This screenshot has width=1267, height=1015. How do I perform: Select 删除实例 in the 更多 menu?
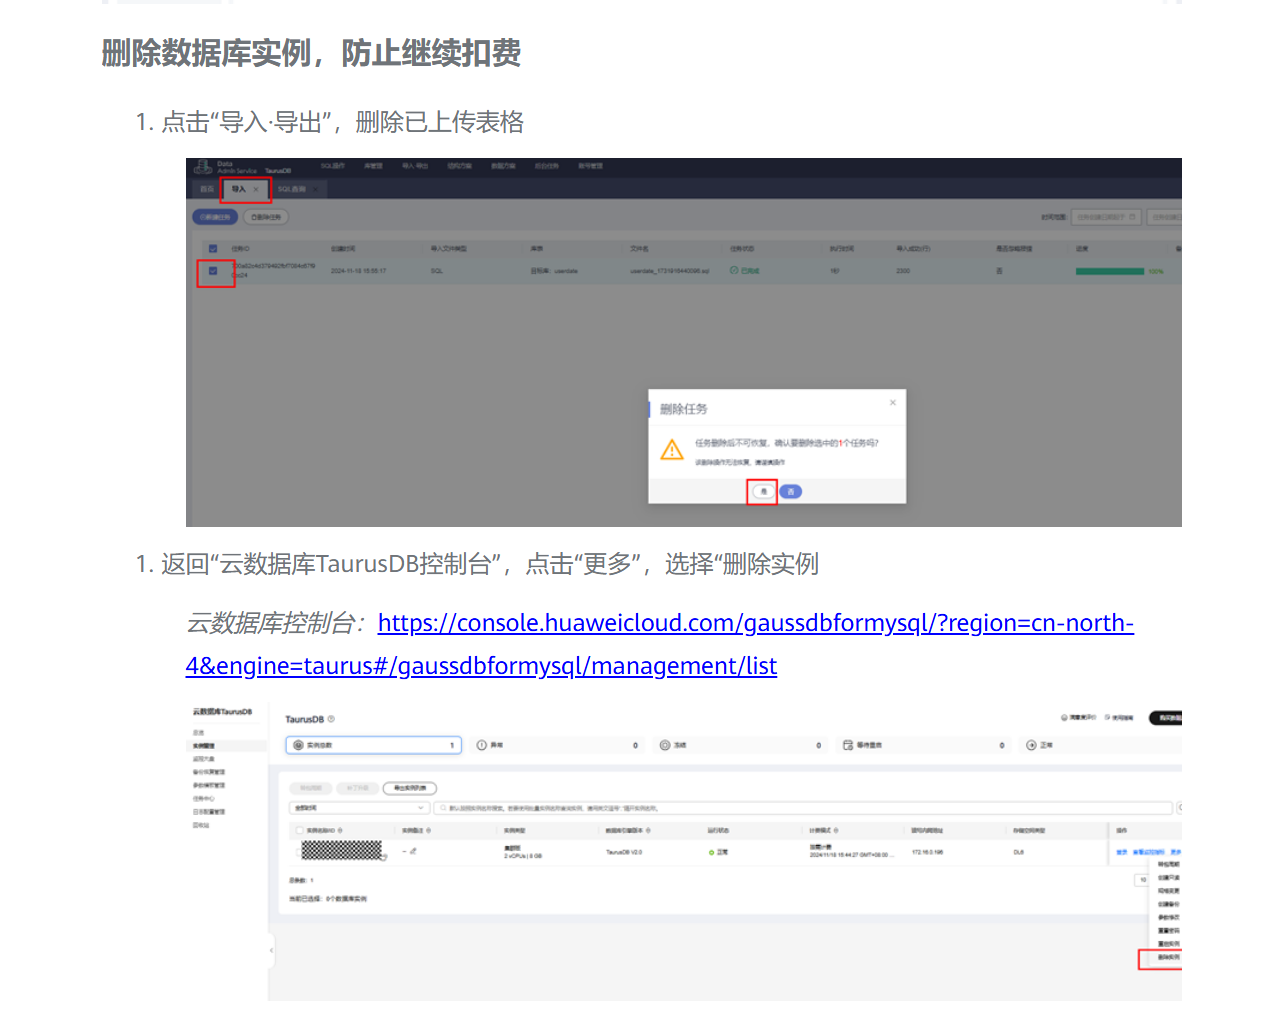[1168, 957]
